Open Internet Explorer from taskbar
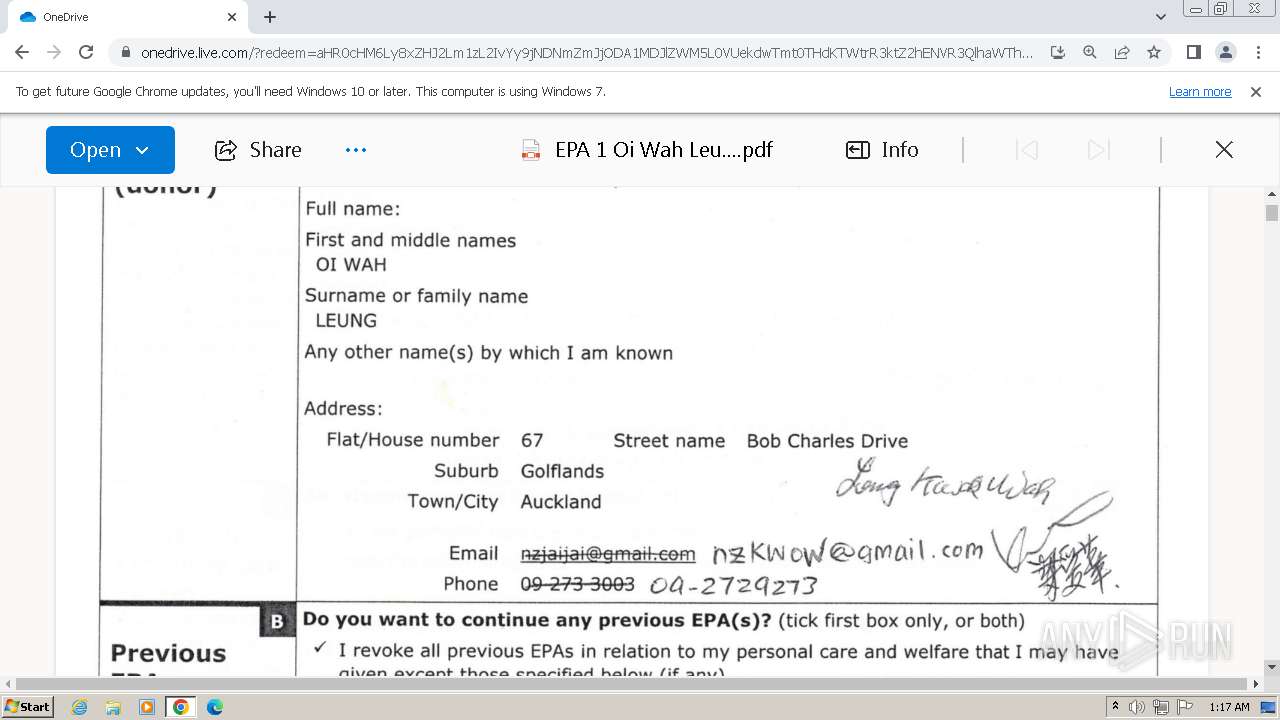This screenshot has height=720, width=1280. tap(79, 707)
